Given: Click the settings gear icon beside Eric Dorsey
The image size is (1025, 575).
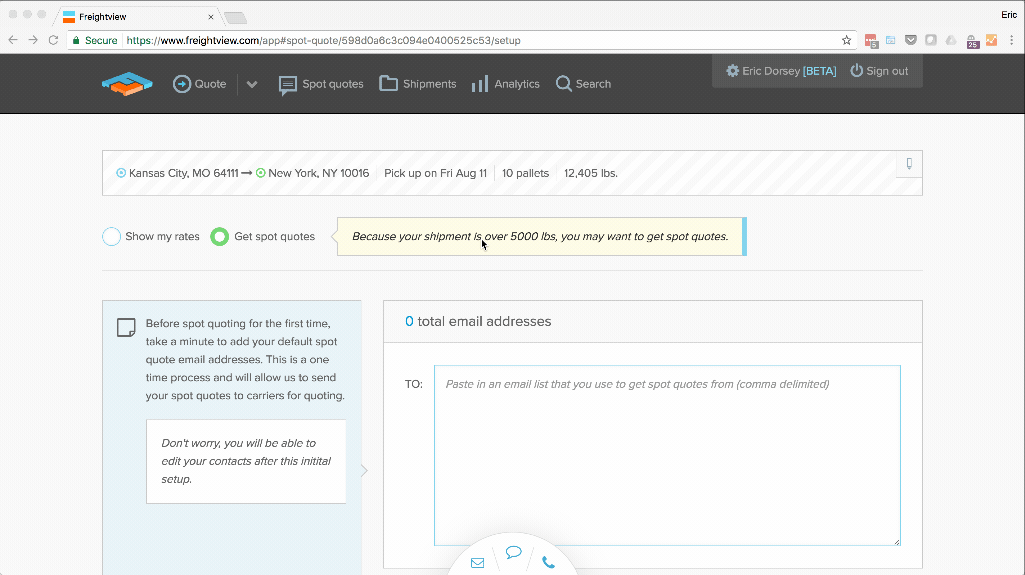Looking at the screenshot, I should pos(733,71).
